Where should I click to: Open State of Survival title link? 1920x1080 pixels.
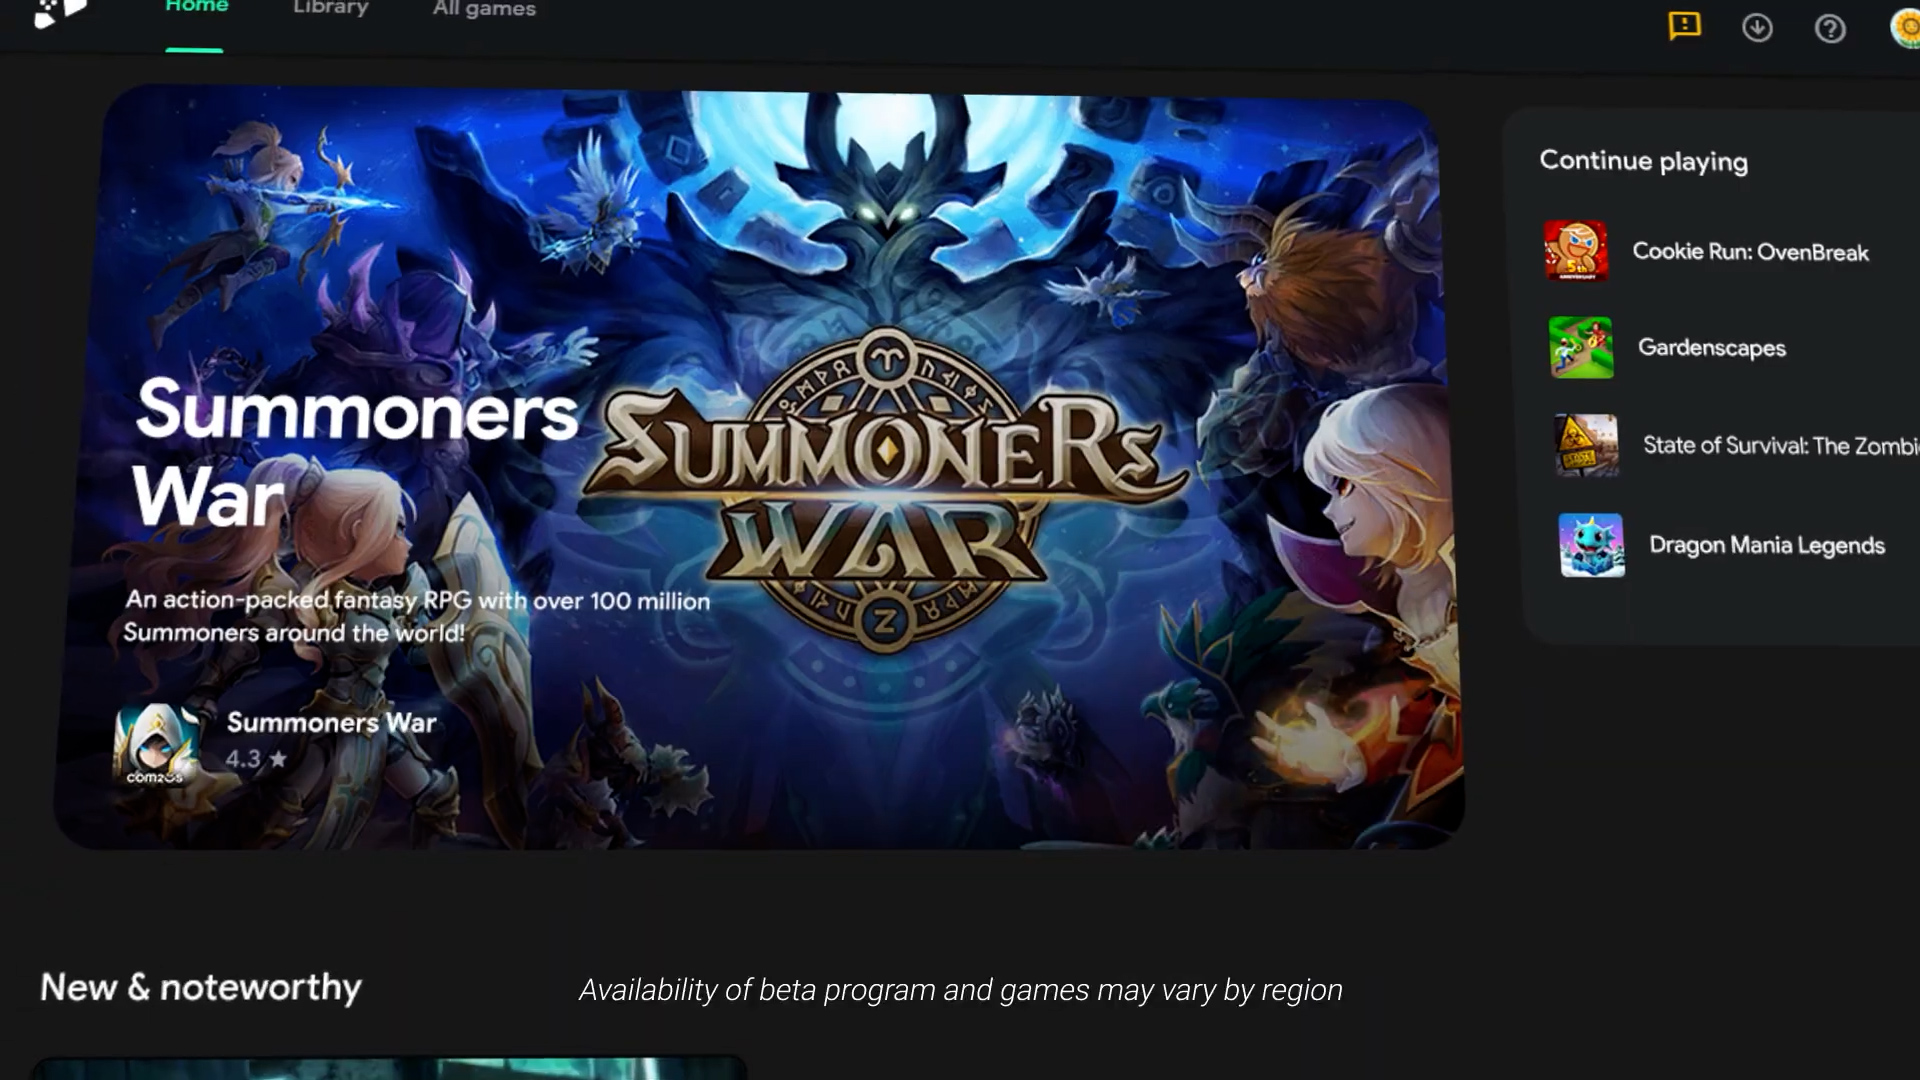click(1781, 446)
